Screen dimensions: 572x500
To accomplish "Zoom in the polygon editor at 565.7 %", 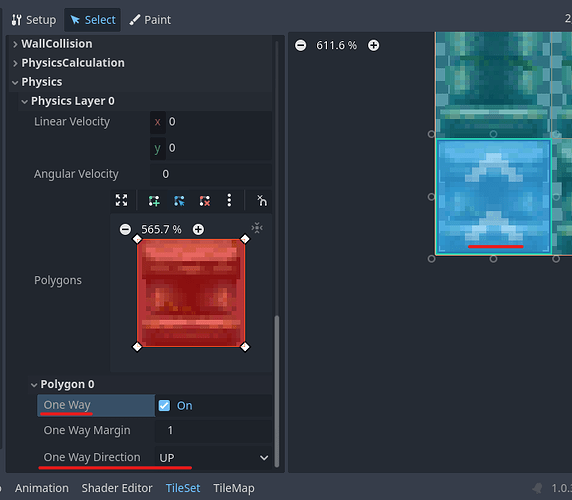I will coord(198,229).
